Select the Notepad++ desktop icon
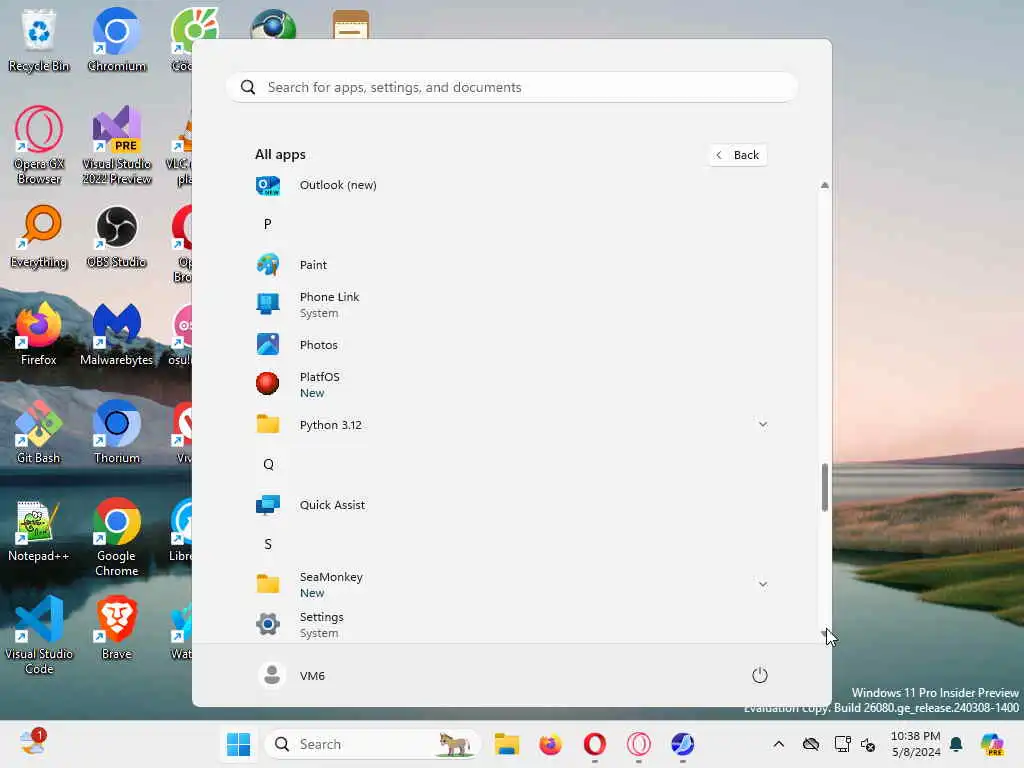Screen dimensions: 1024x768 pos(39,530)
